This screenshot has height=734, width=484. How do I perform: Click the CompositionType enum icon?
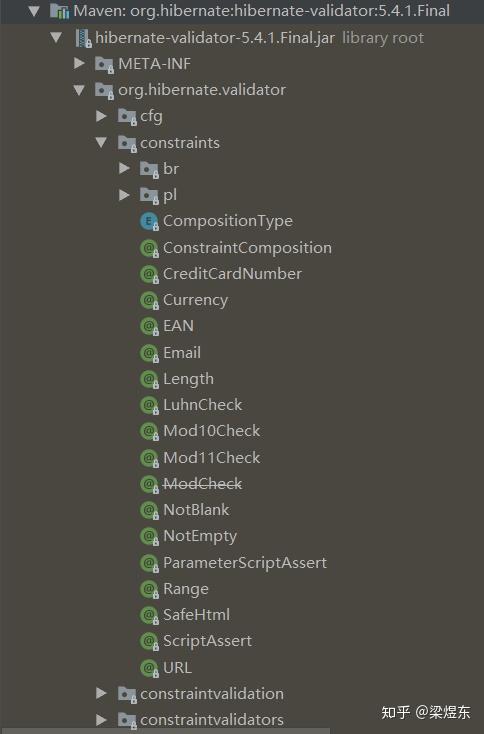[149, 221]
